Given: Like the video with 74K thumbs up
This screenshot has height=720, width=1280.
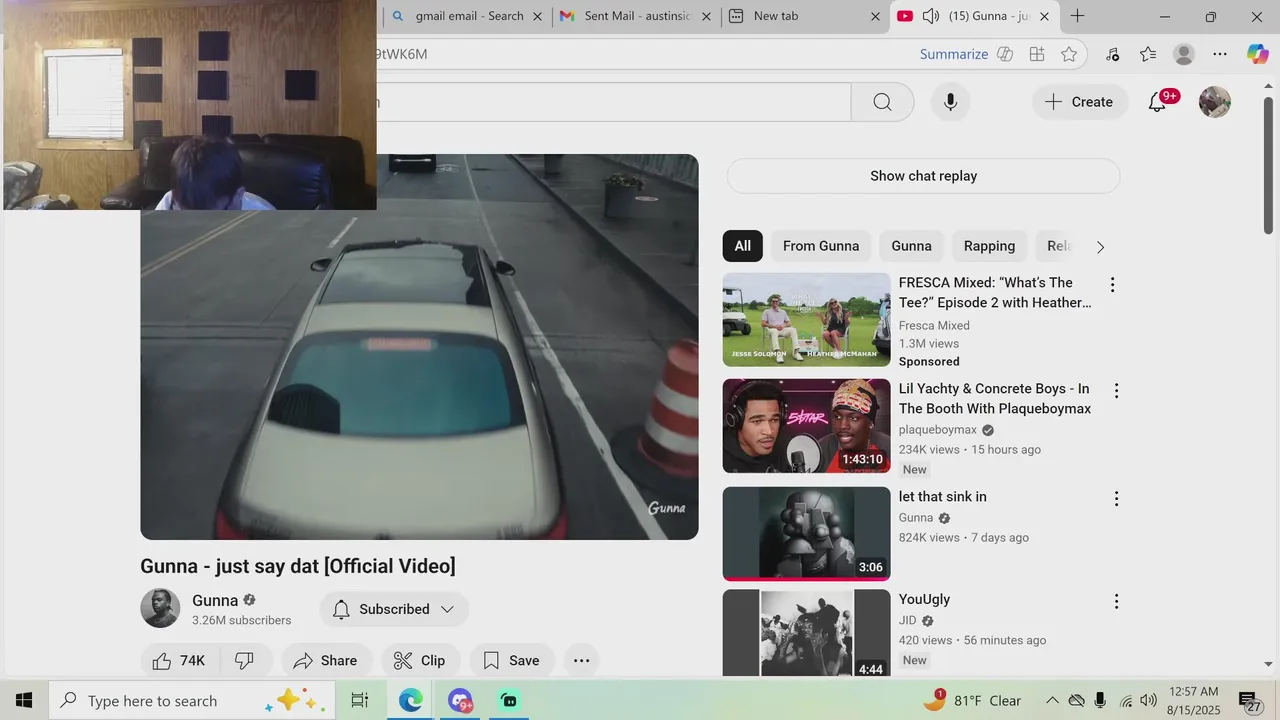Looking at the screenshot, I should [180, 660].
